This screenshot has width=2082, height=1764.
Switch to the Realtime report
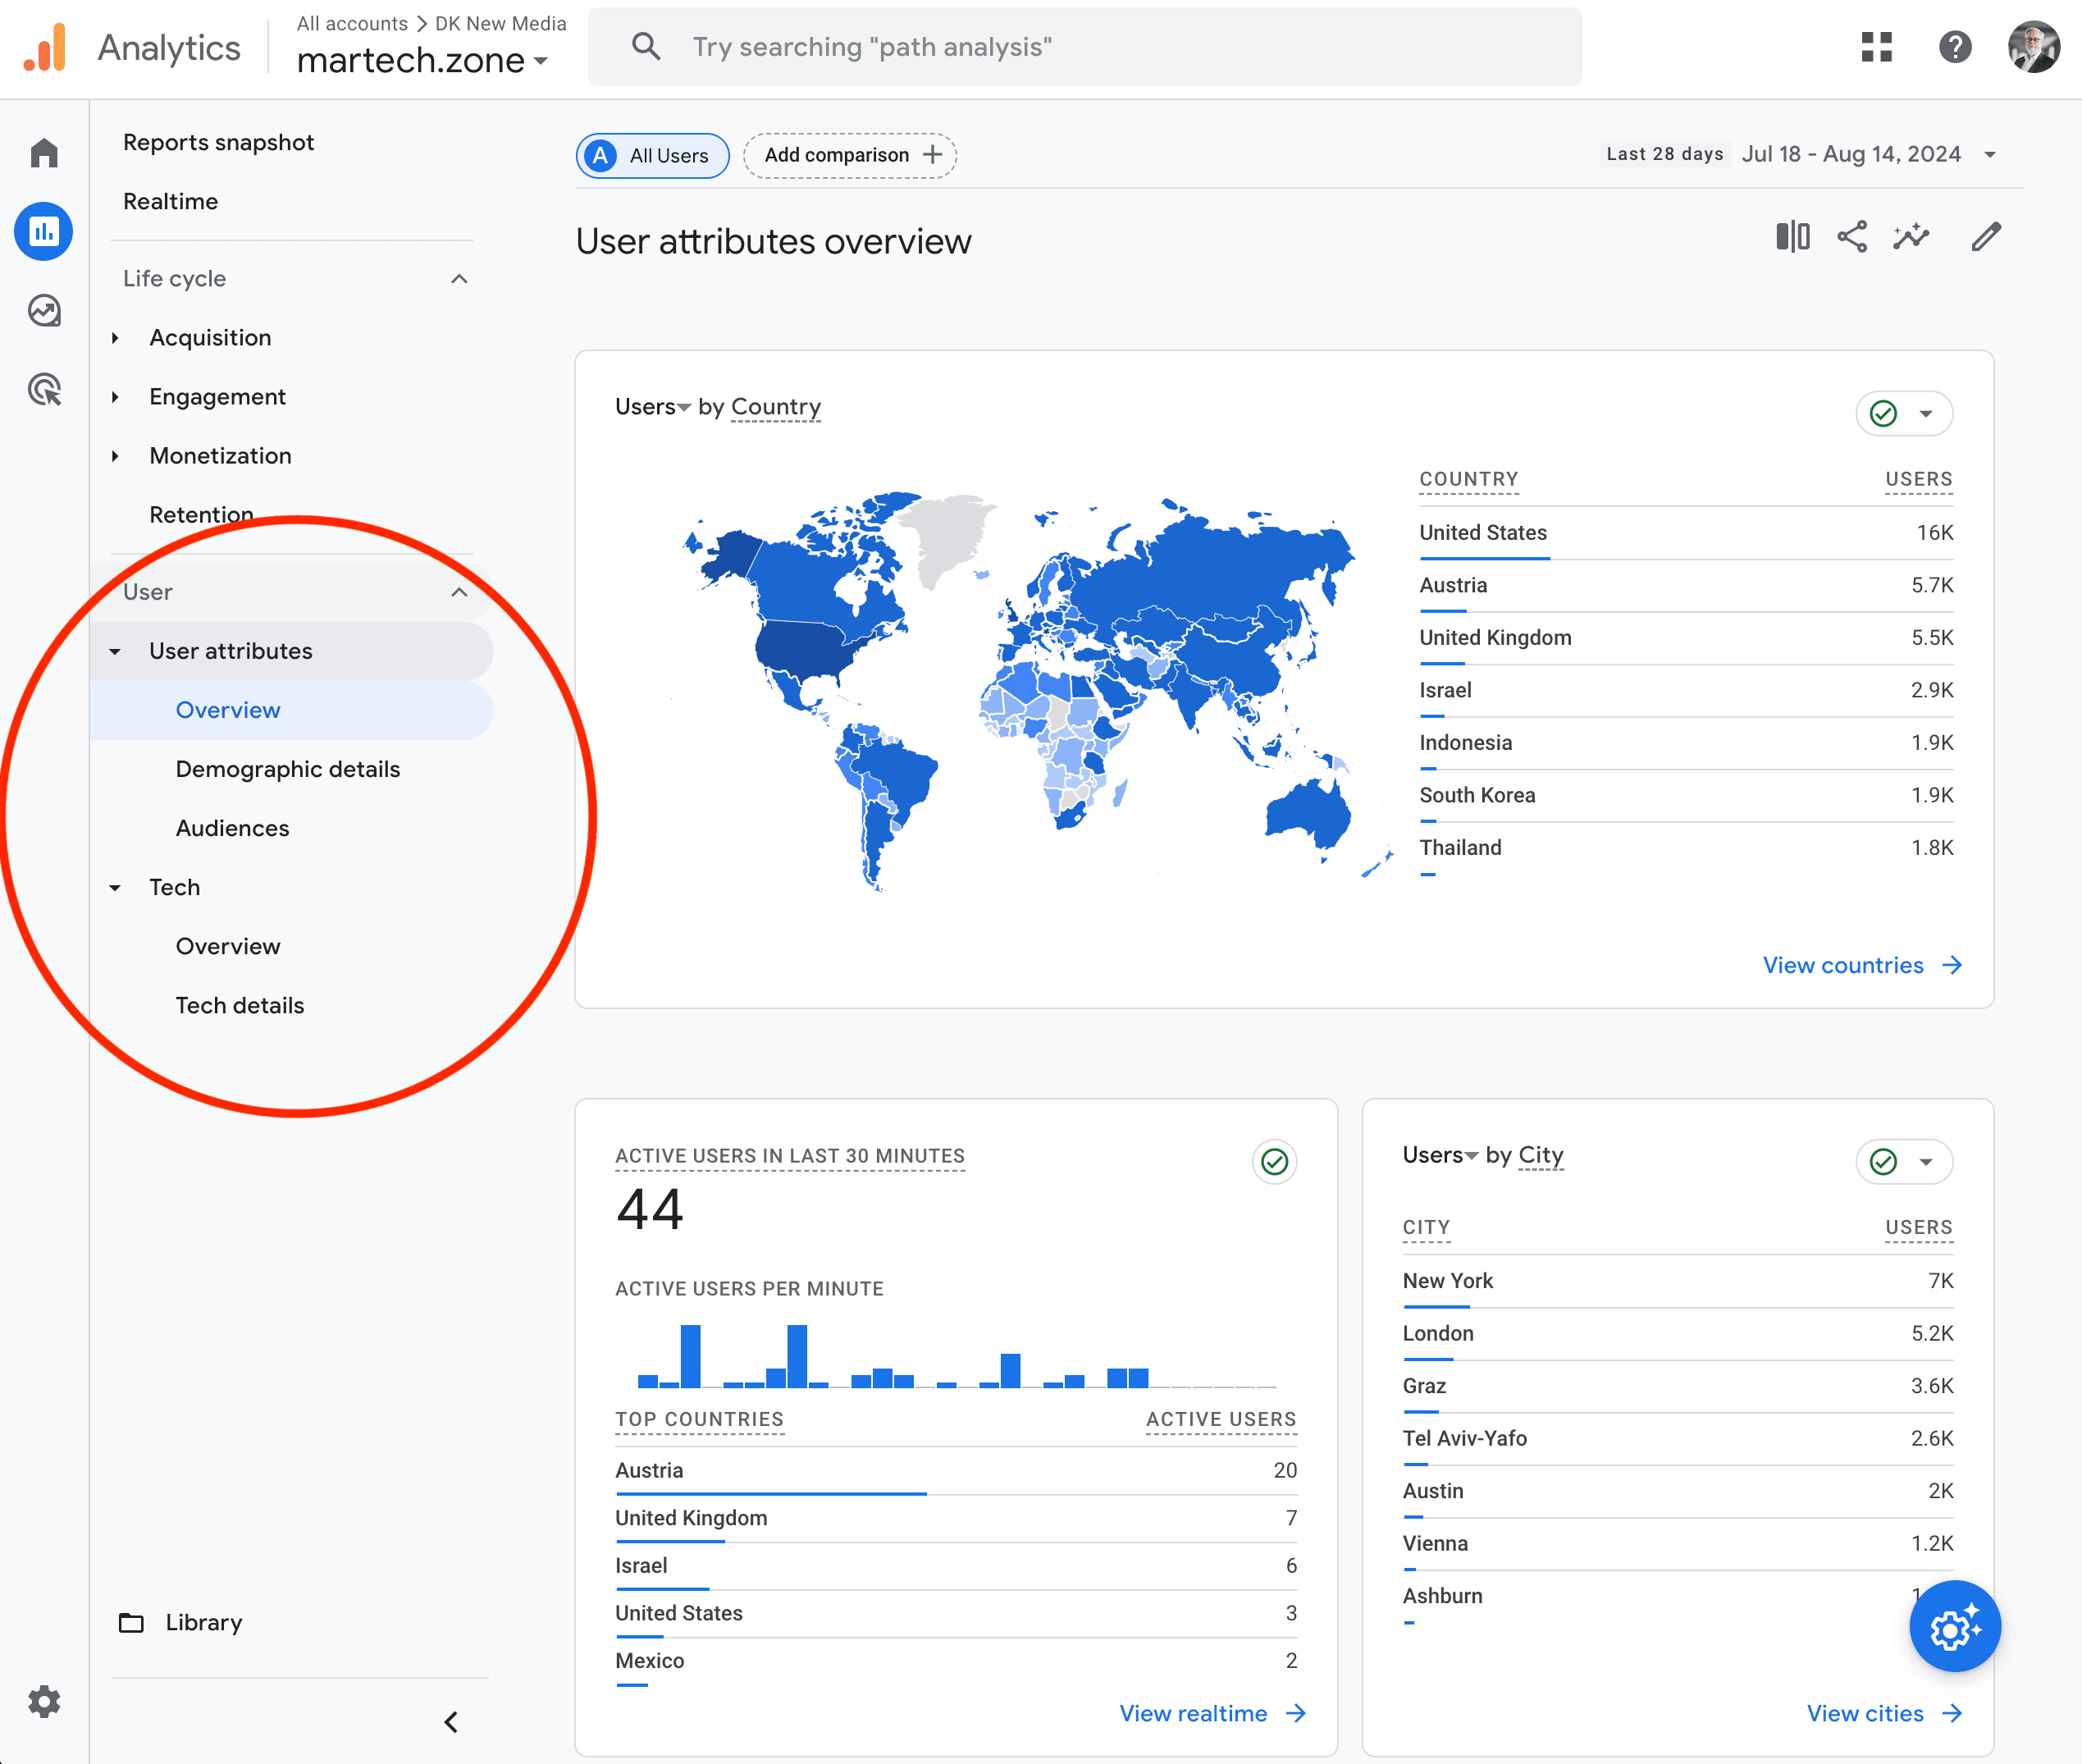170,201
